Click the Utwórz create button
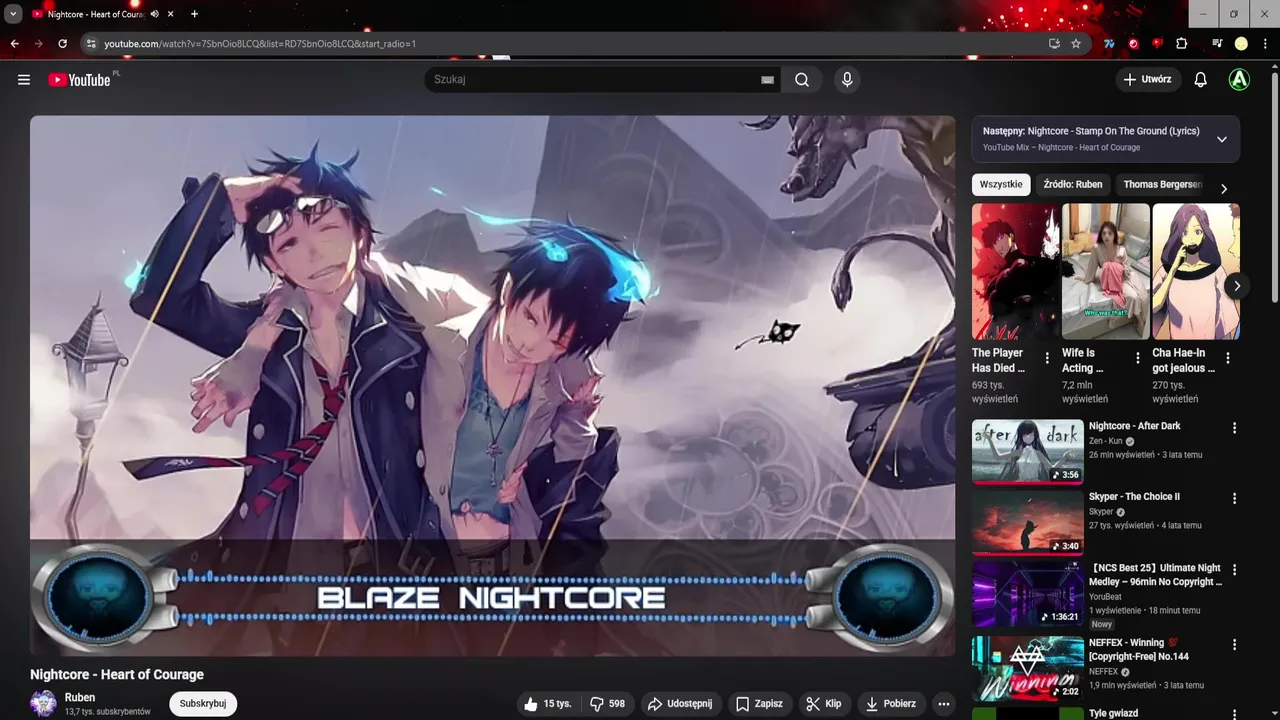 tap(1148, 80)
